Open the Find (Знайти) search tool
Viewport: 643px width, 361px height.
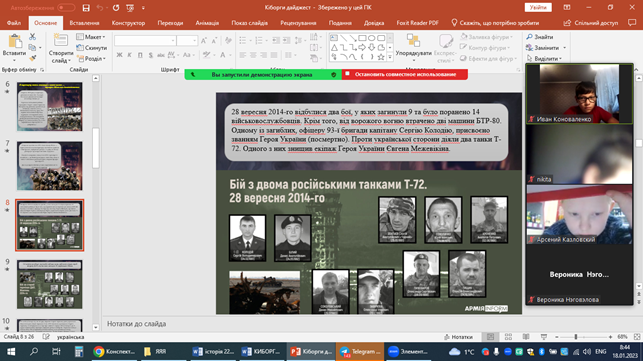(x=540, y=37)
